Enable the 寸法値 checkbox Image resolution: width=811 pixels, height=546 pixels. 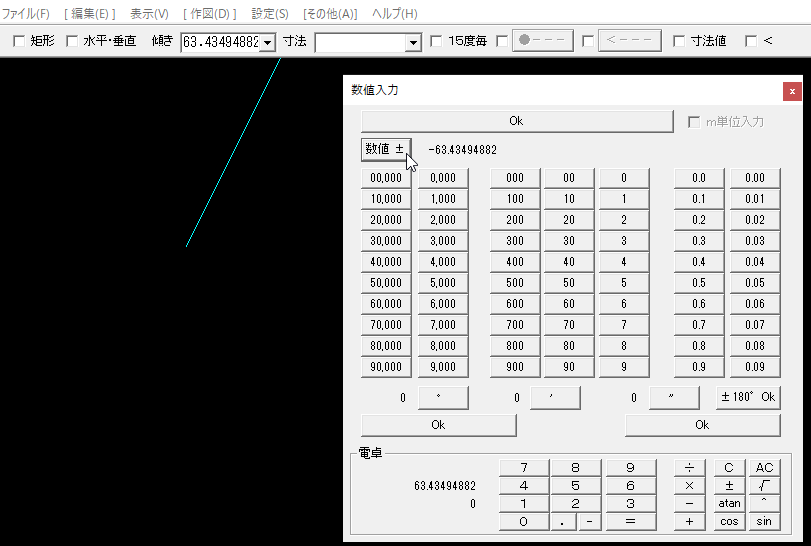tap(679, 41)
